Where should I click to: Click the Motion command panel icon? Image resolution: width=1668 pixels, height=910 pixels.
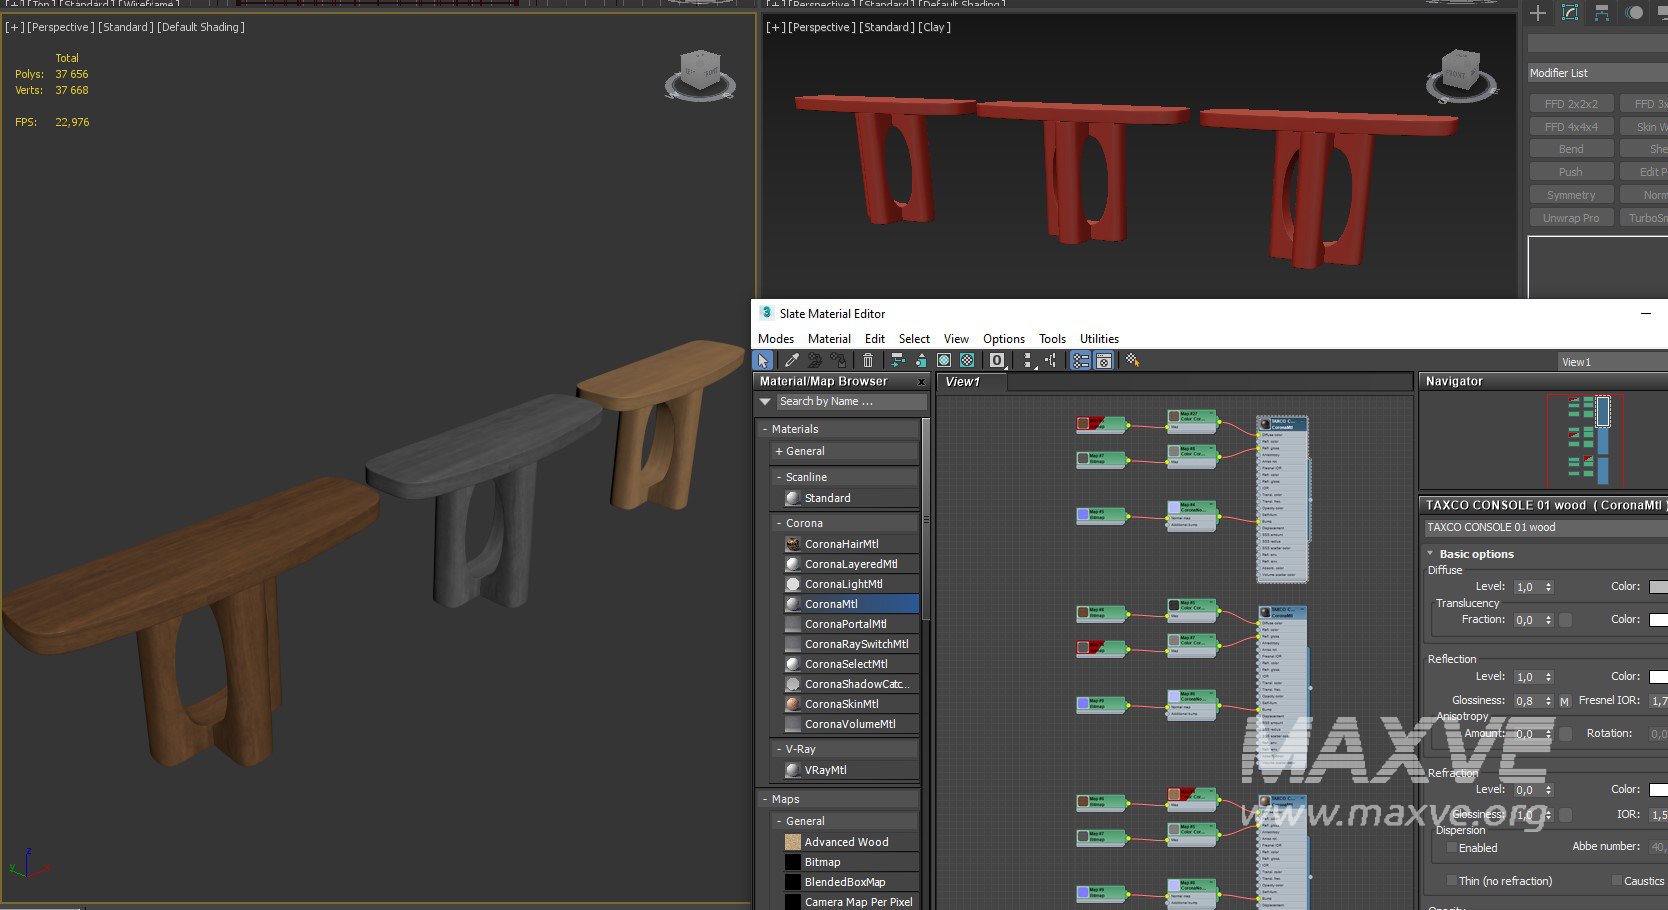coord(1634,13)
